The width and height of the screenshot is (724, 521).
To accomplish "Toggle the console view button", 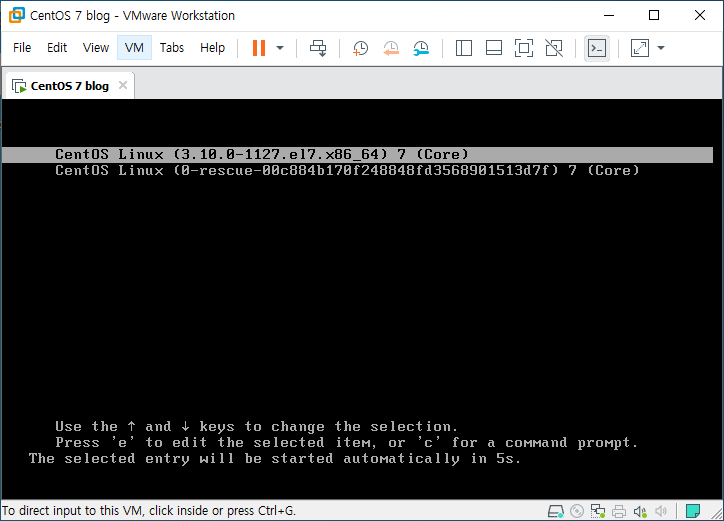I will coord(597,48).
